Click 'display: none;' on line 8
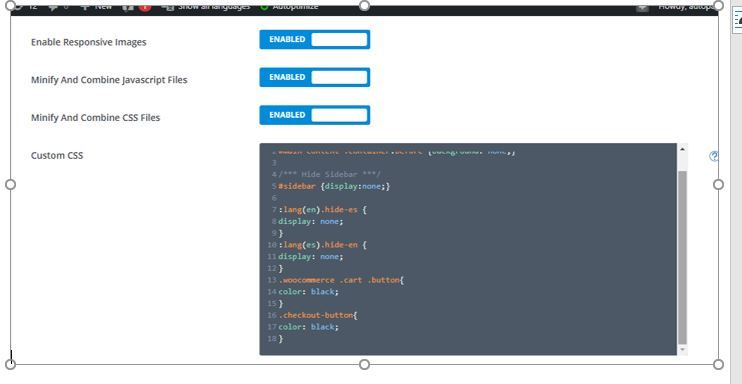The height and width of the screenshot is (384, 742). (310, 221)
